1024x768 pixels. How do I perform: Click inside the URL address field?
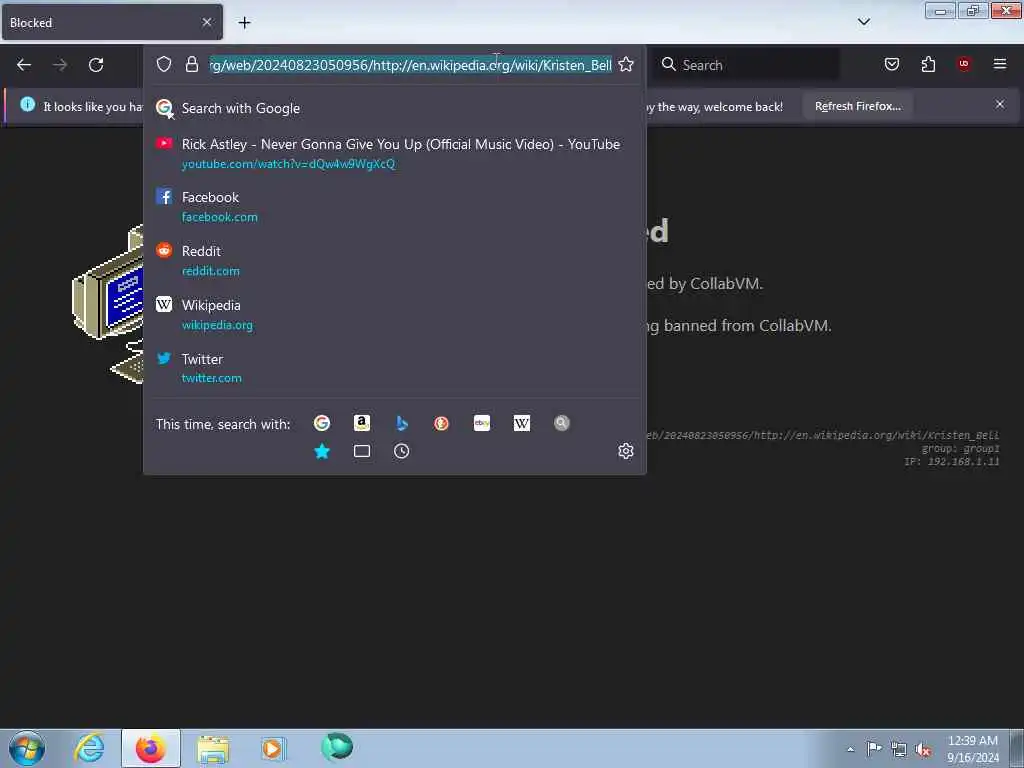411,65
